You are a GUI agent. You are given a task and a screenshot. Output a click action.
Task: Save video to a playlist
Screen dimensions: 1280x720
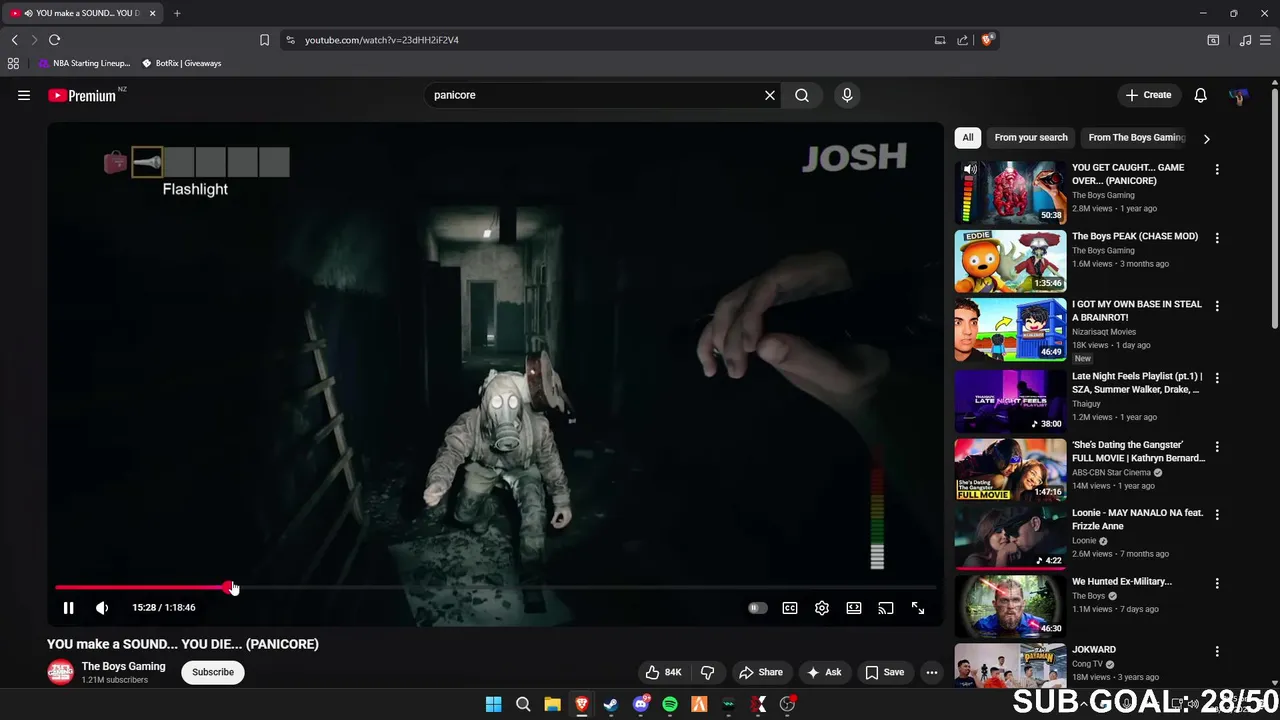point(884,672)
